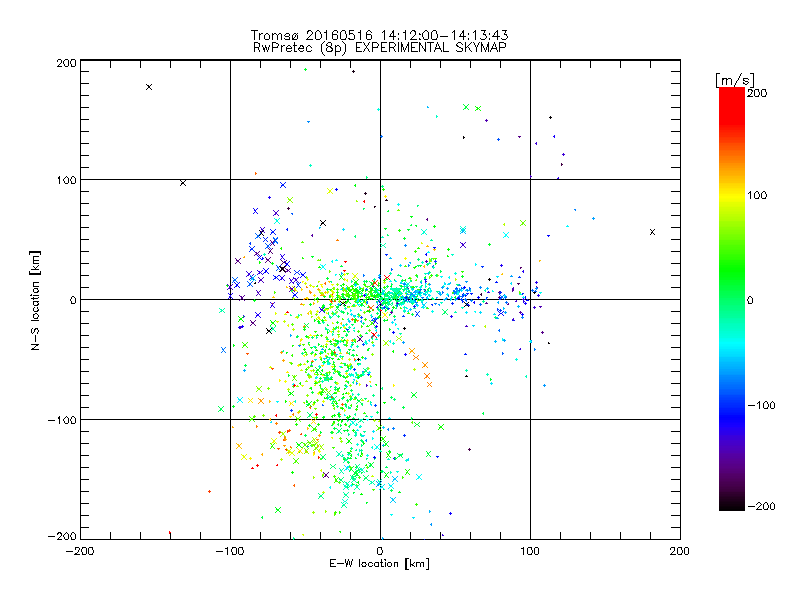This screenshot has height=600, width=800.
Task: Click the colorbar label '-200'
Action: click(x=762, y=506)
